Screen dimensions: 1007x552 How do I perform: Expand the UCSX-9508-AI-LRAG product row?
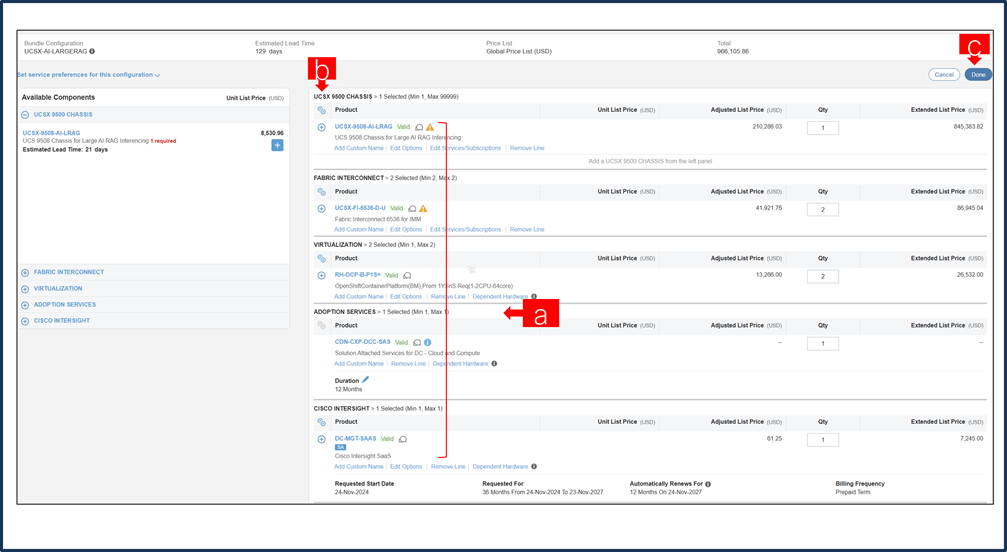pyautogui.click(x=322, y=127)
